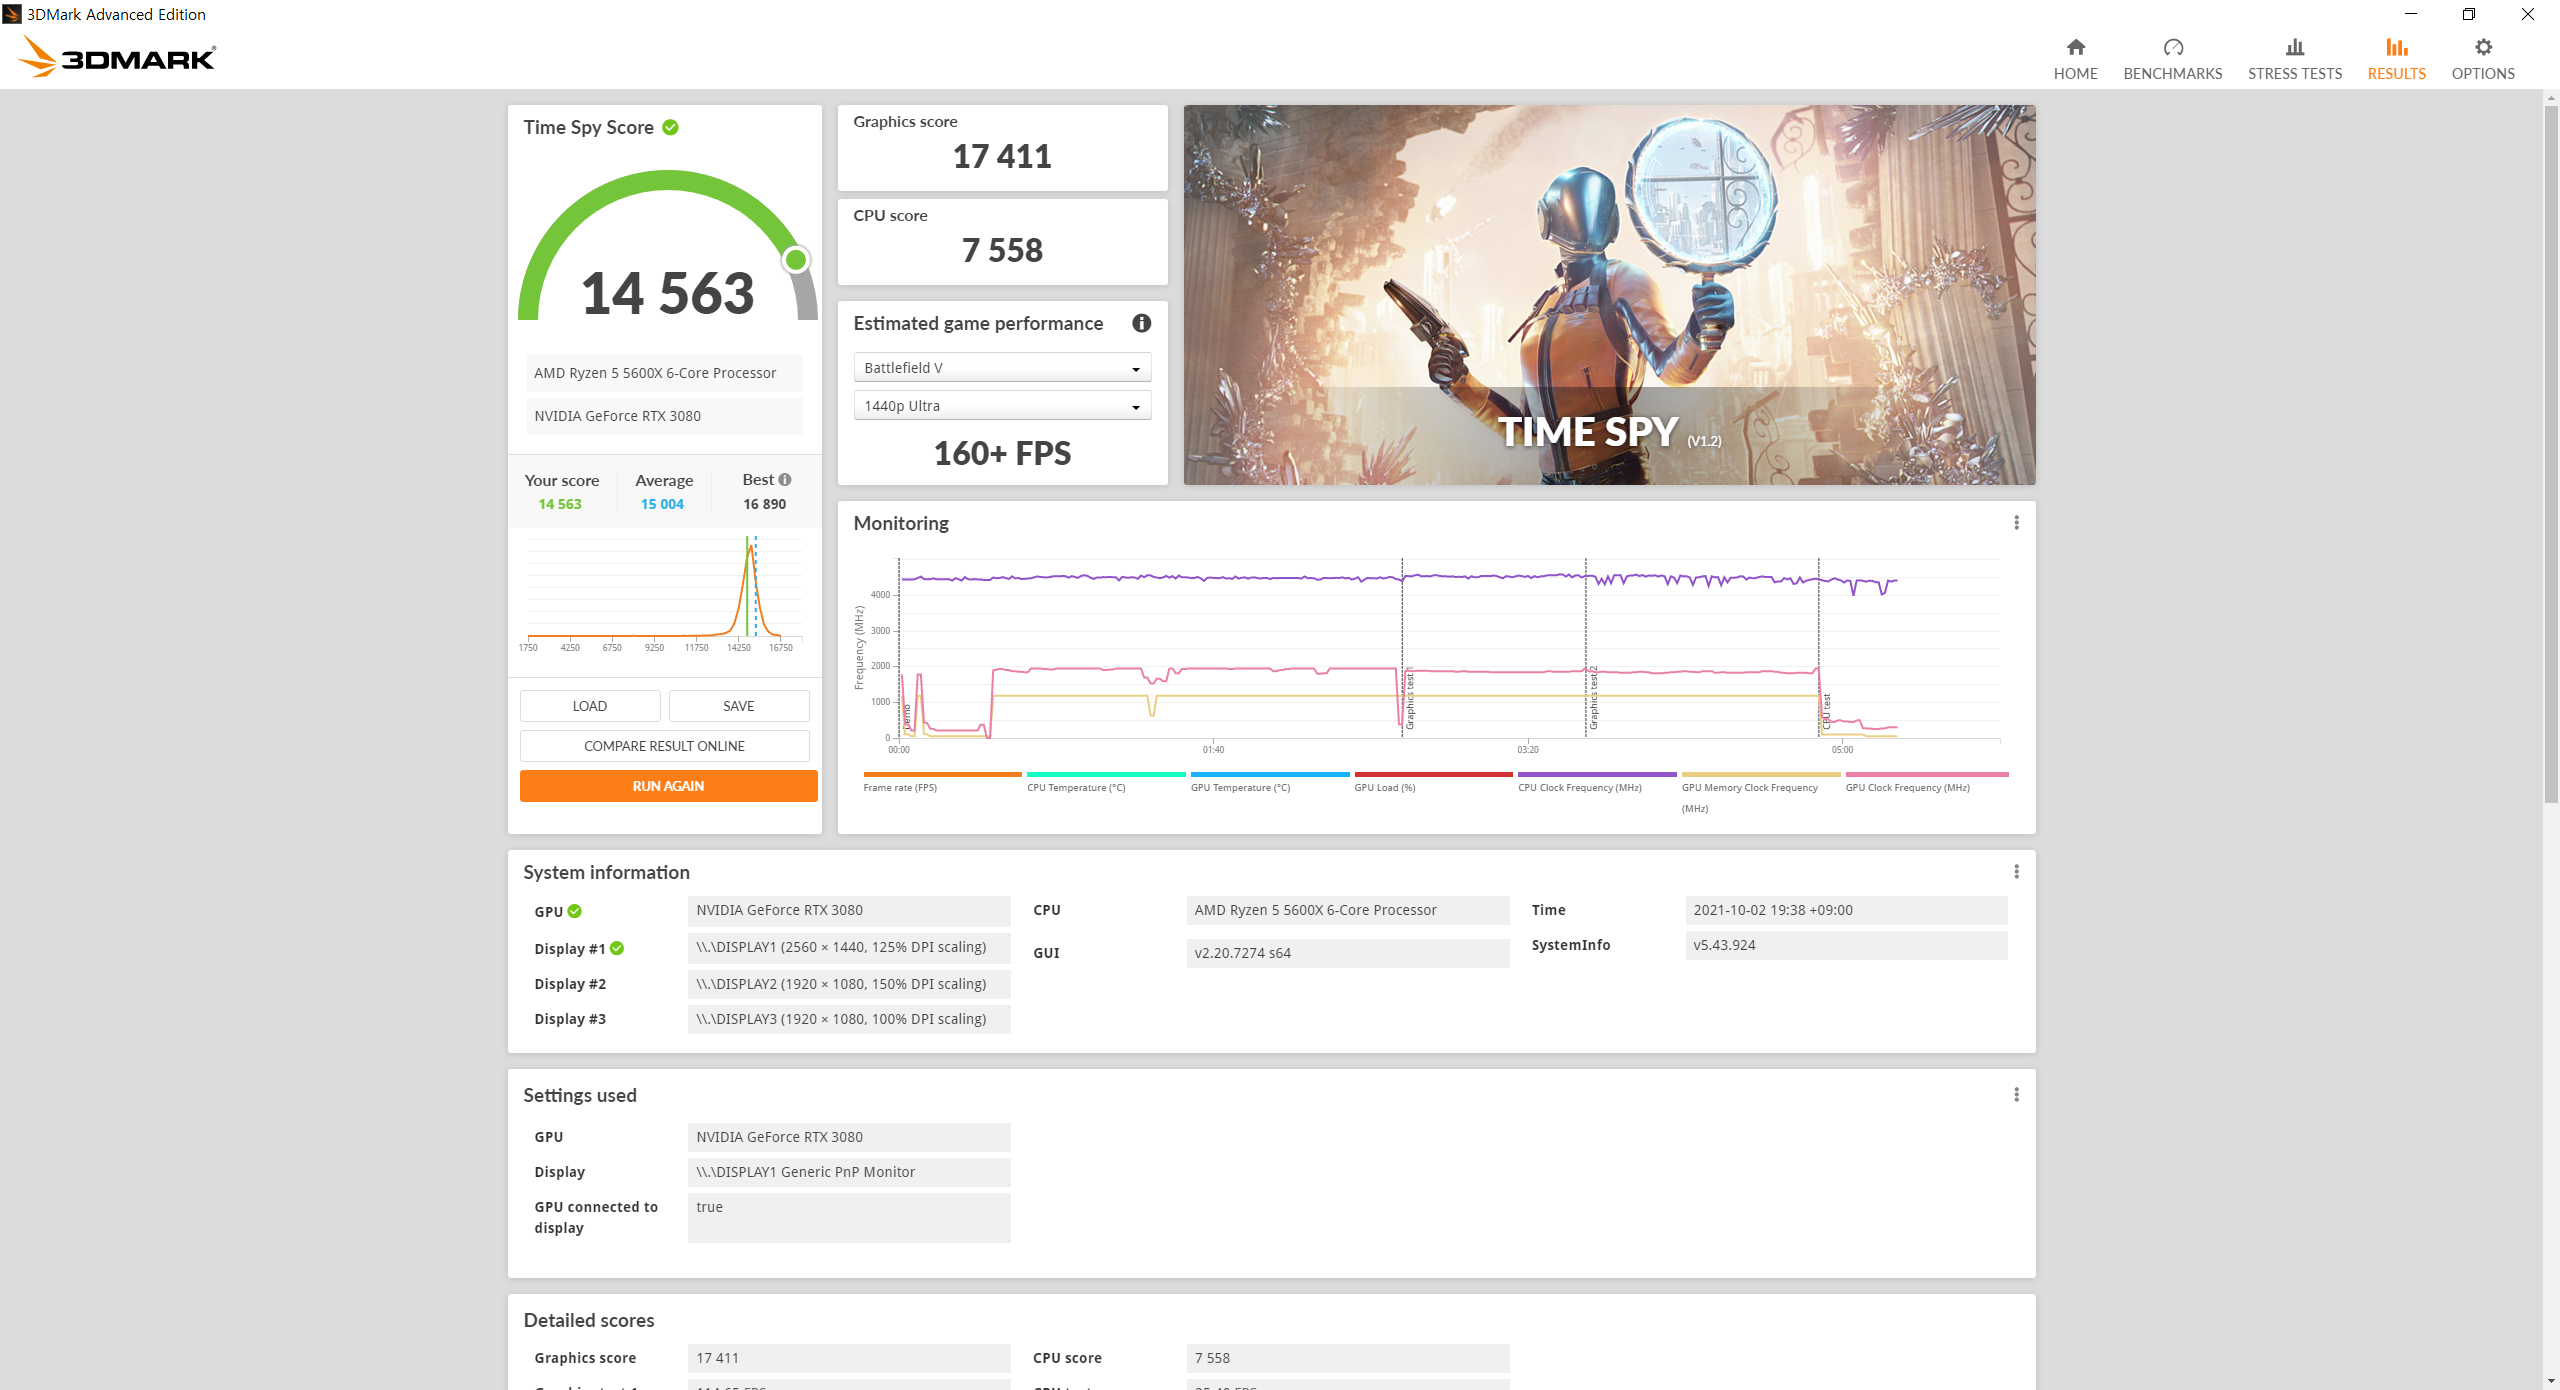Viewport: 2560px width, 1390px height.
Task: Click the info icon next to Best
Action: tap(785, 480)
